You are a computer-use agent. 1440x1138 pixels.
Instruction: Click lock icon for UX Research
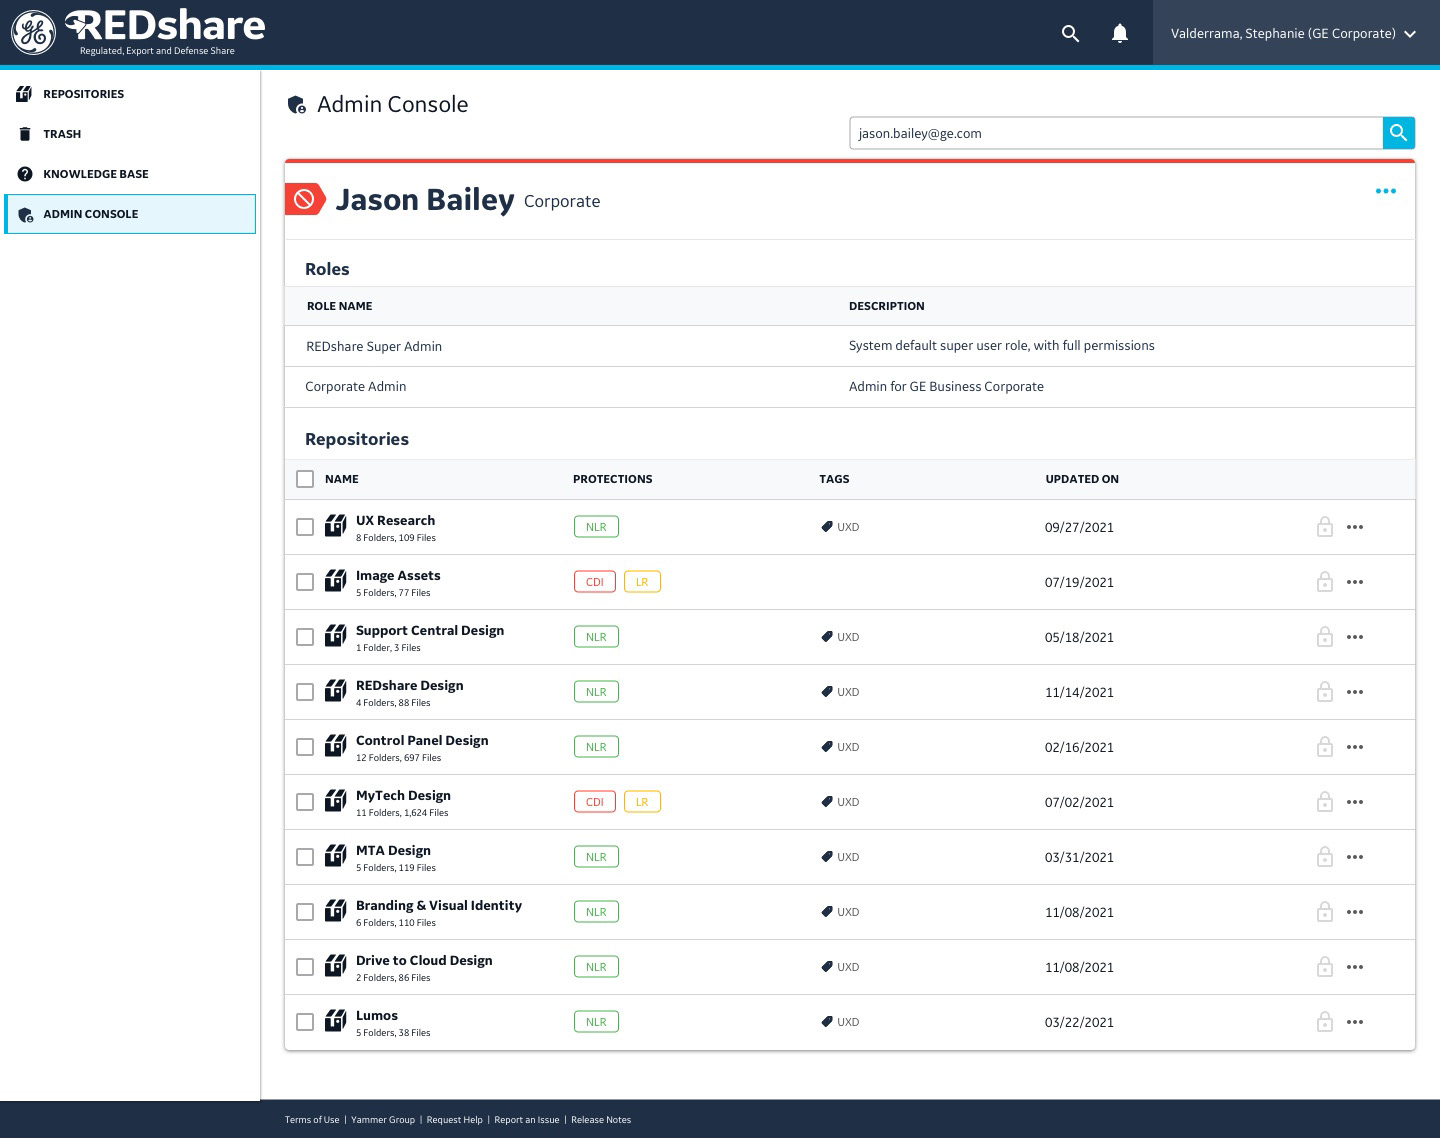pos(1325,526)
